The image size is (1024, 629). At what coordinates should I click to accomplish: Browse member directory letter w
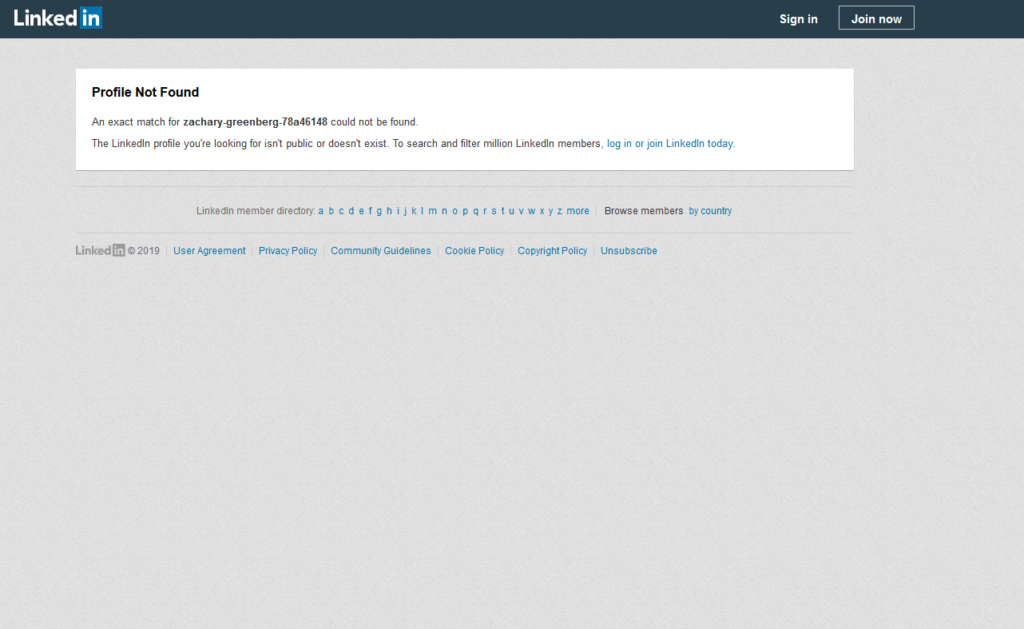pos(532,211)
